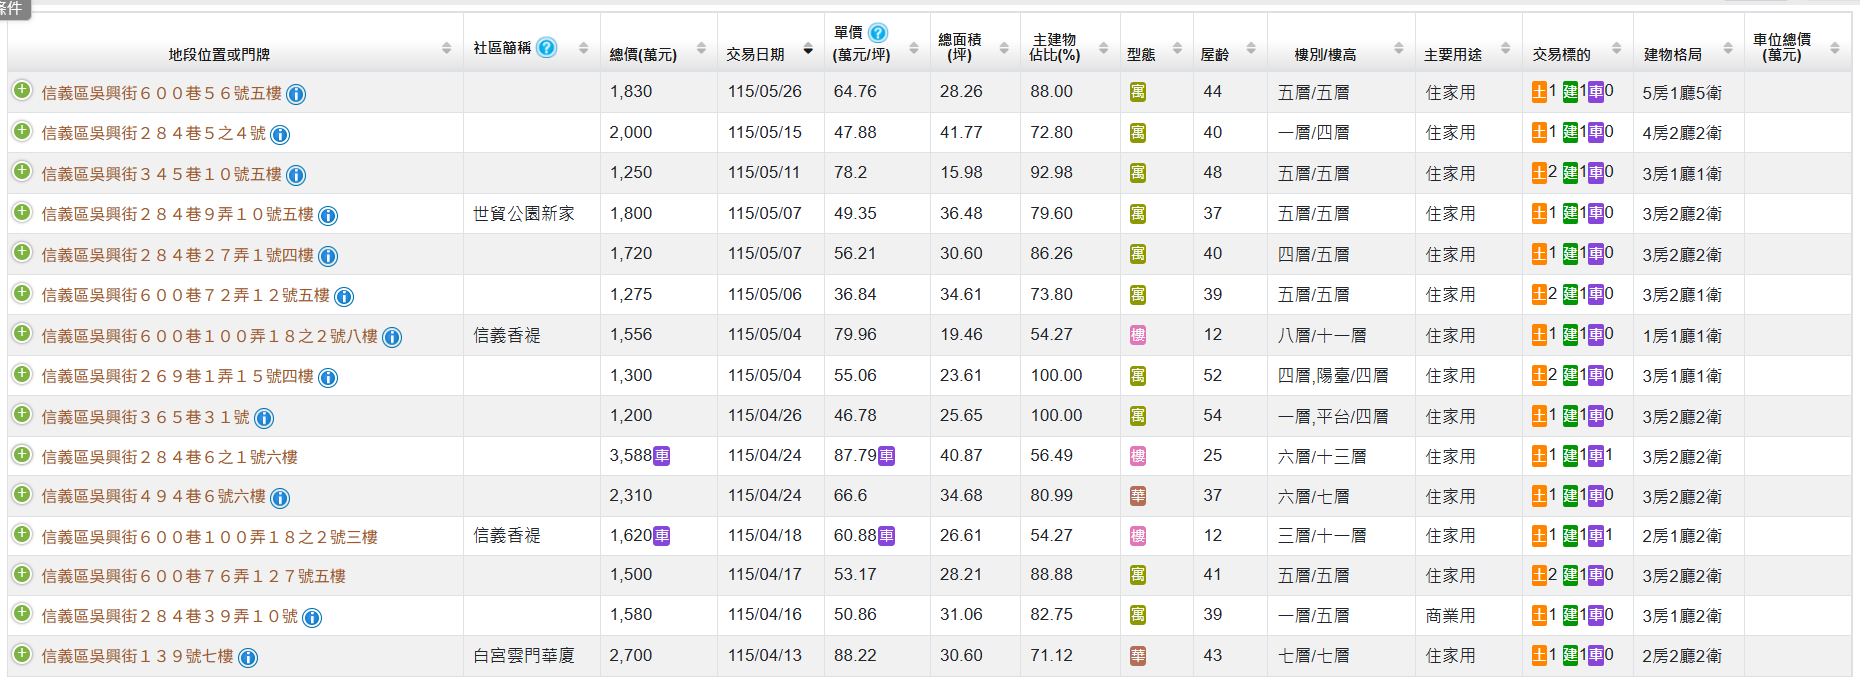Click community name 白宮雲門華廈
1860x682 pixels.
pos(523,656)
